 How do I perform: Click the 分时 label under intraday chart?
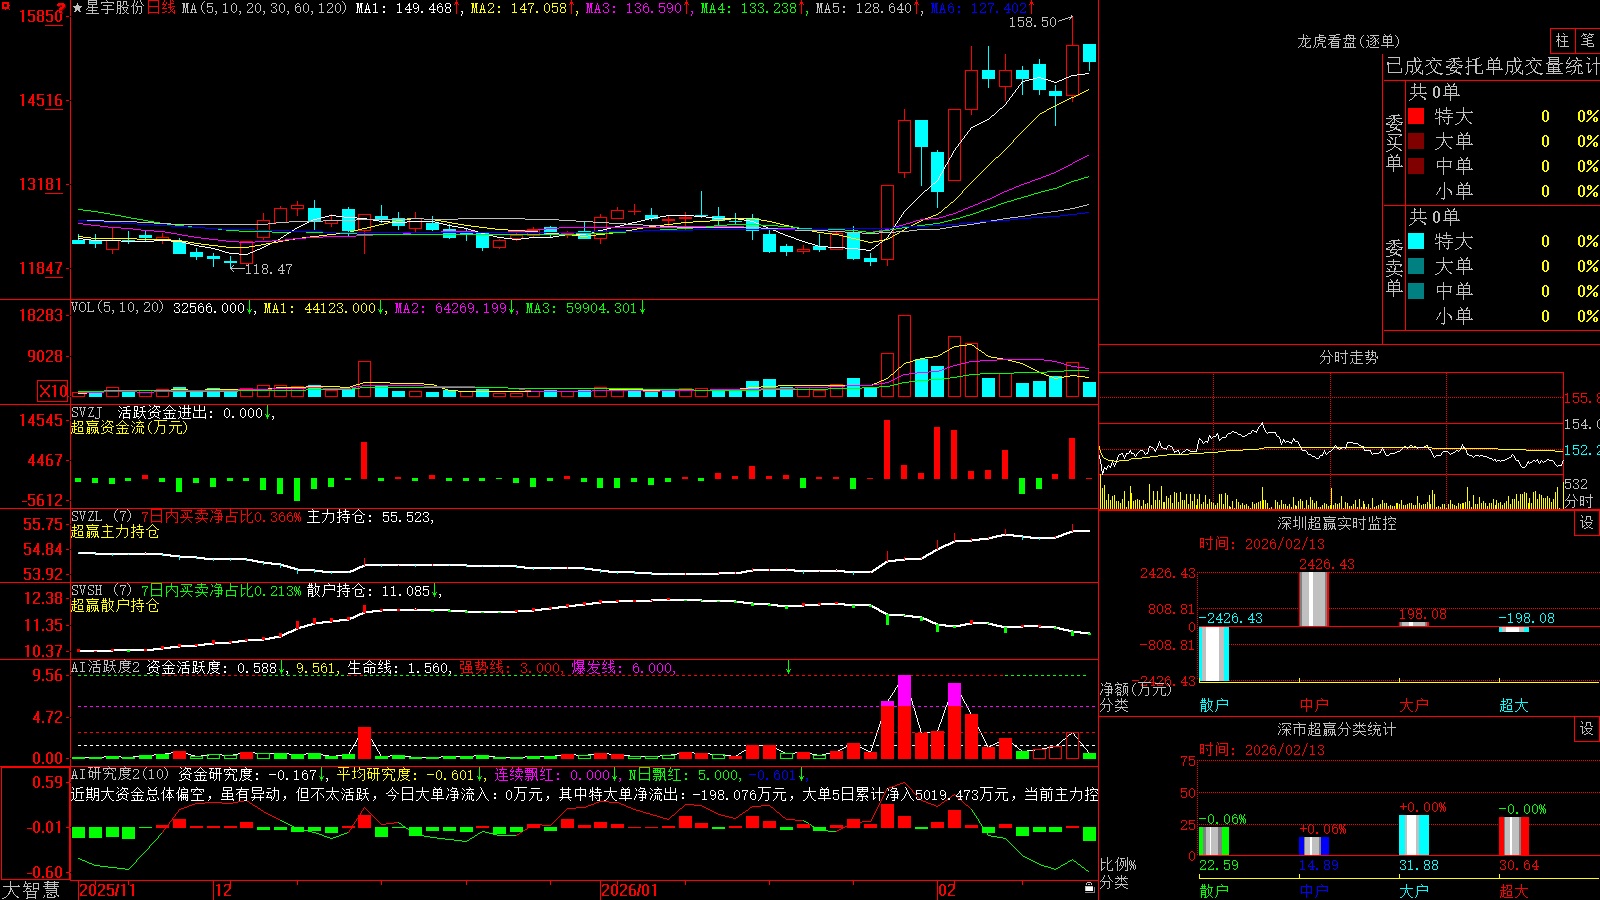pos(1579,501)
